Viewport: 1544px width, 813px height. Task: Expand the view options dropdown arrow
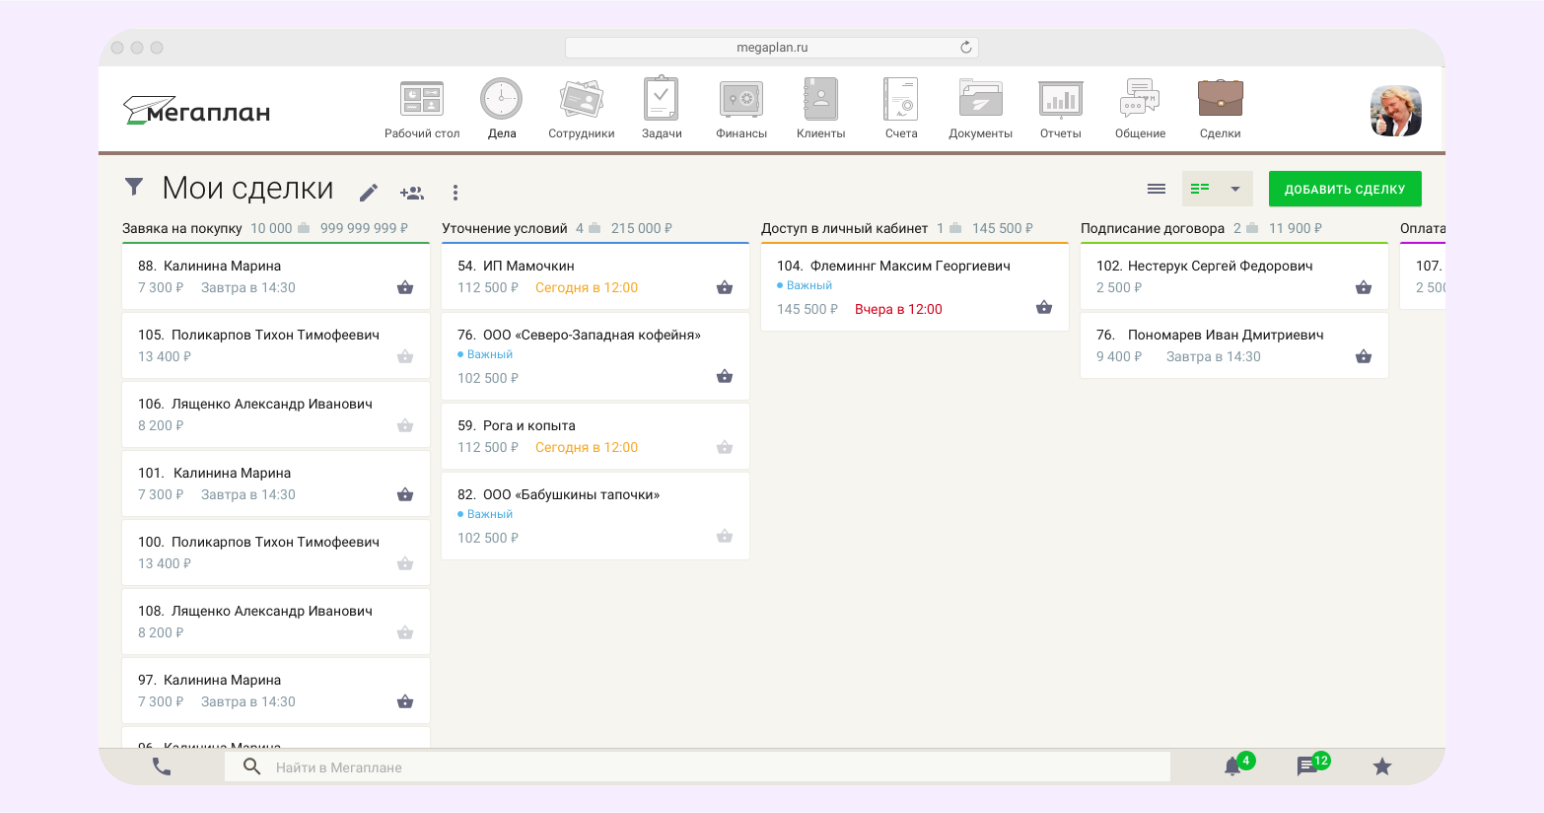click(1235, 189)
